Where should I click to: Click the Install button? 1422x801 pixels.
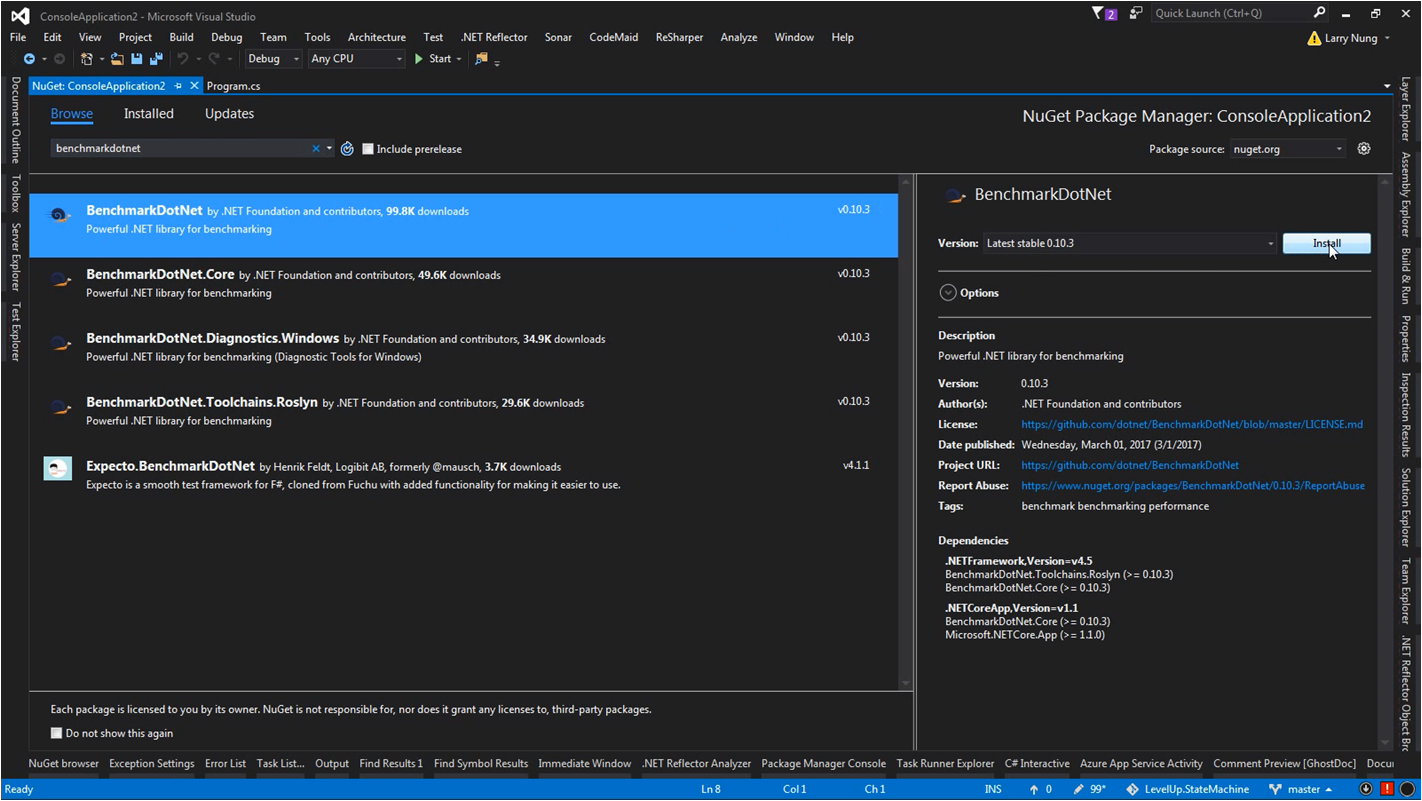pos(1326,243)
